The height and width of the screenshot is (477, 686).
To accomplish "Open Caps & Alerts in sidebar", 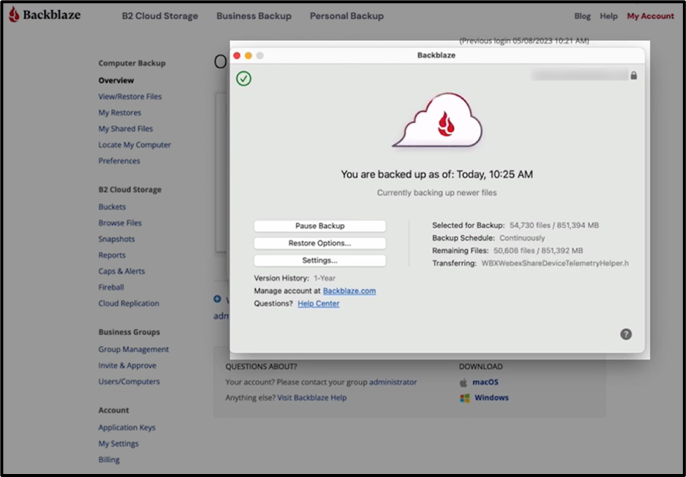I will point(121,271).
